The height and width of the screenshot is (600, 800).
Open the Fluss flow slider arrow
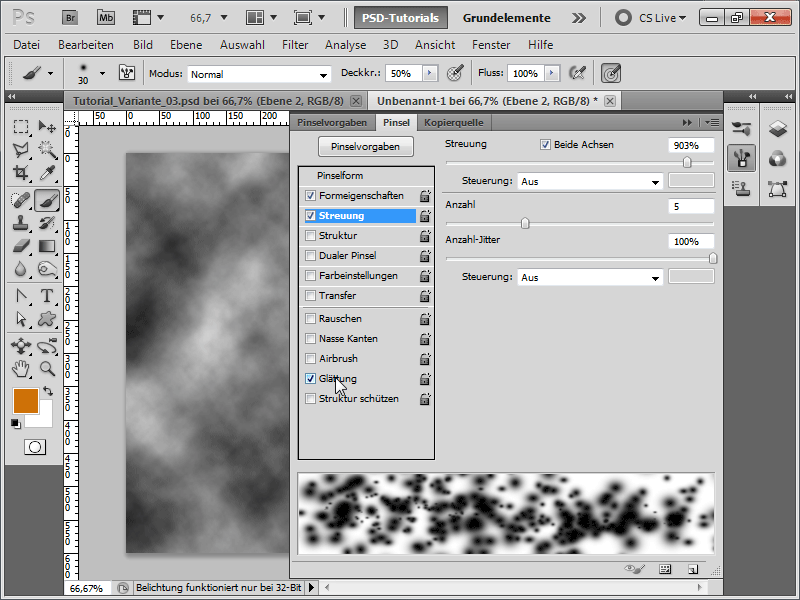[552, 73]
